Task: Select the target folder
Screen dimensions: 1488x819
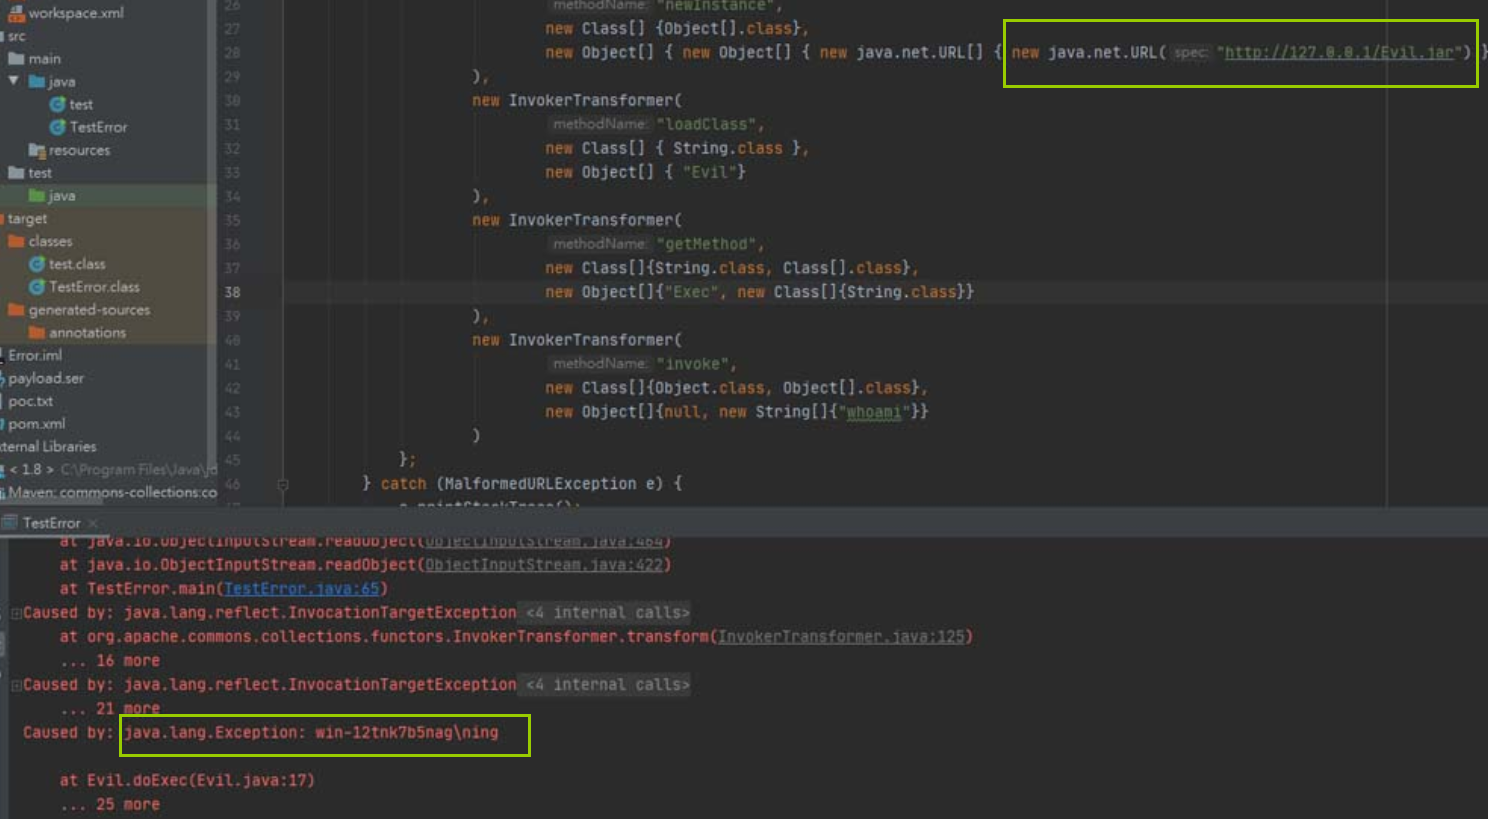Action: [x=27, y=219]
